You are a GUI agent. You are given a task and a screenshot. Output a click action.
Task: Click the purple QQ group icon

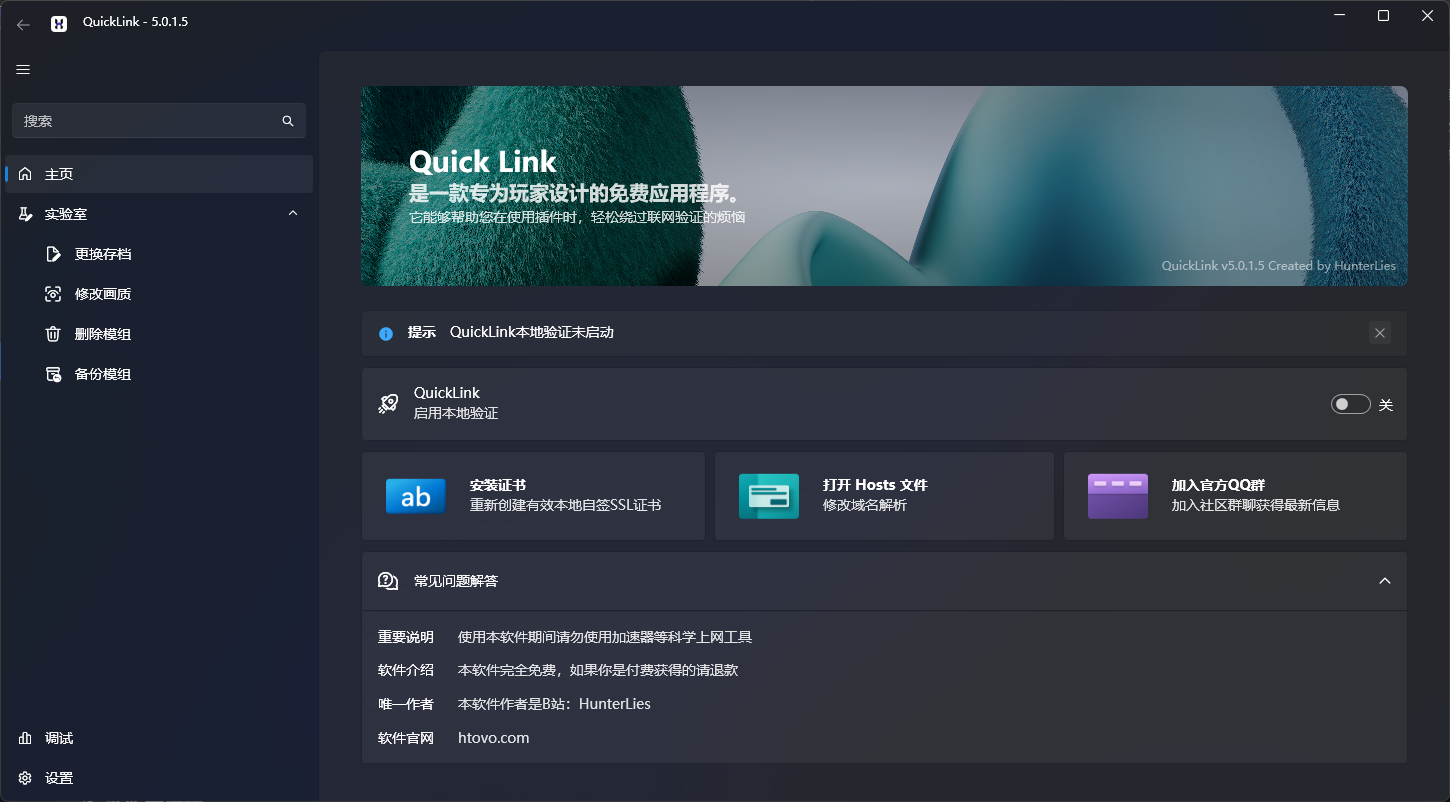1118,496
